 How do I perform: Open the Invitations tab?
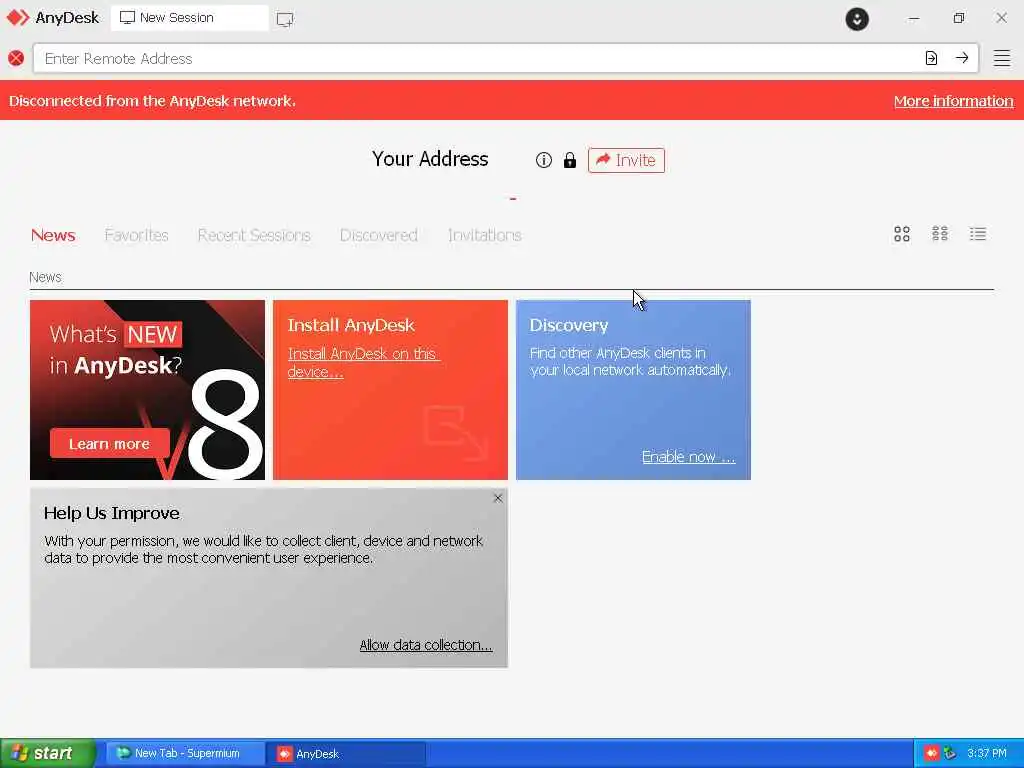tap(485, 235)
